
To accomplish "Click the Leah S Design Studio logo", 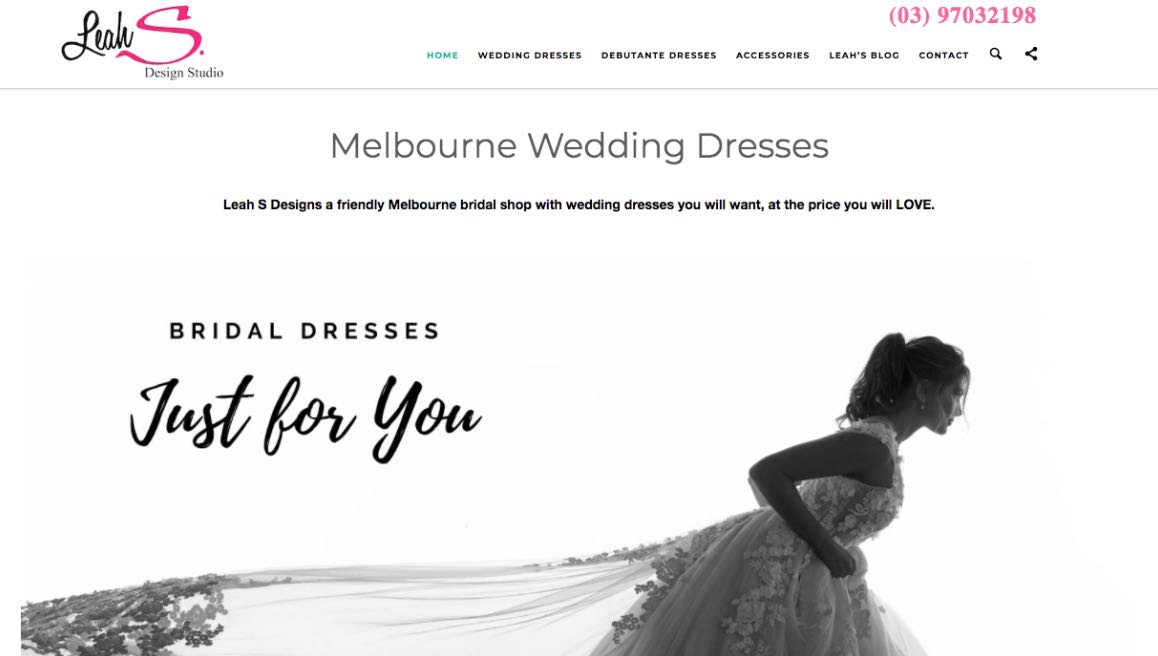I will pos(142,42).
